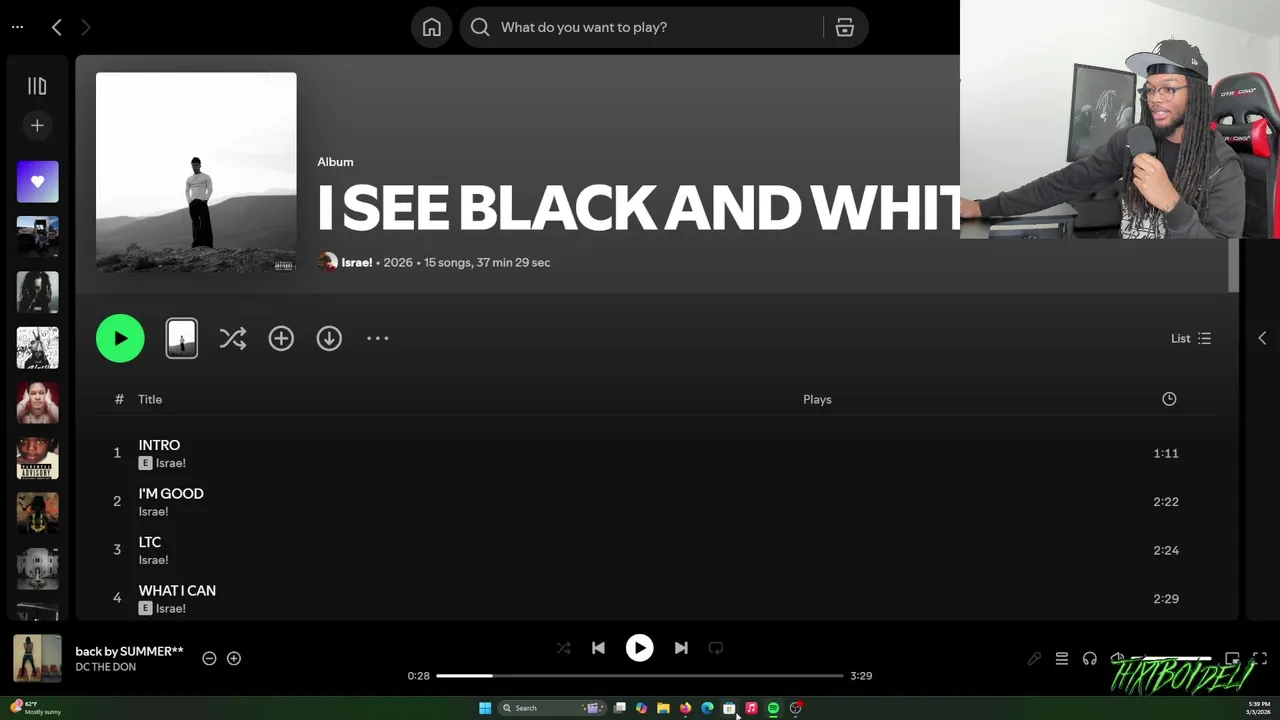Viewport: 1280px width, 720px height.
Task: Add album to Your Library
Action: [x=281, y=338]
